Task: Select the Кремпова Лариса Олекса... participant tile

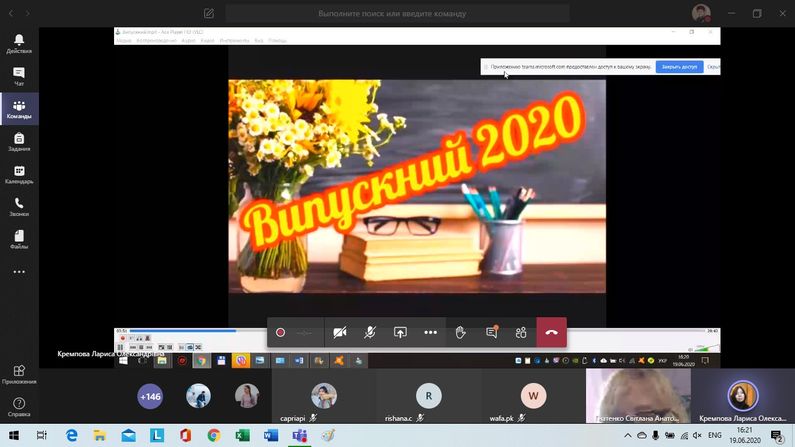Action: (x=743, y=396)
